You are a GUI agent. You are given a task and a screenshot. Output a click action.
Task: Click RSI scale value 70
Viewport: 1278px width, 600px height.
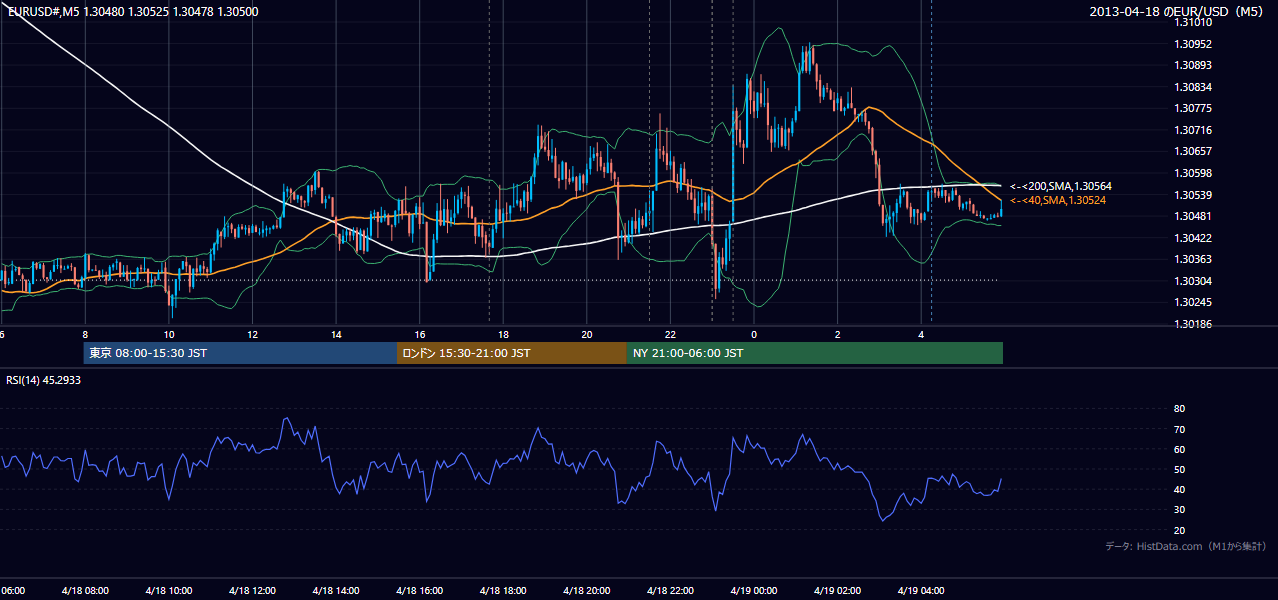(1179, 429)
